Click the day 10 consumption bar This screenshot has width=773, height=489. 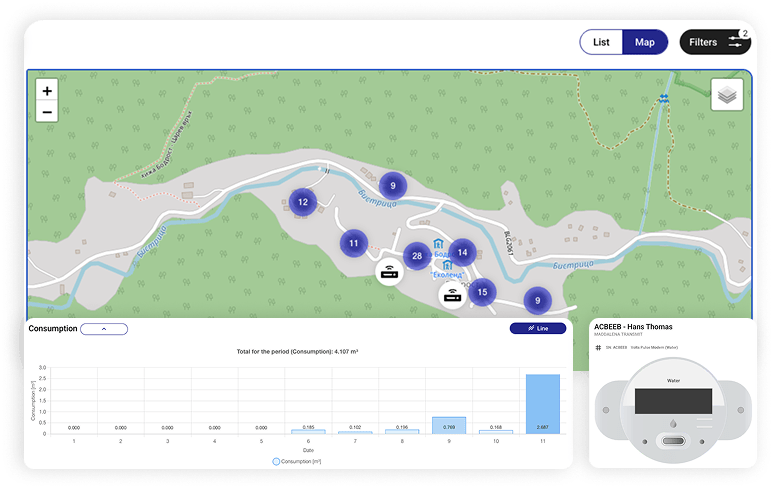(496, 432)
